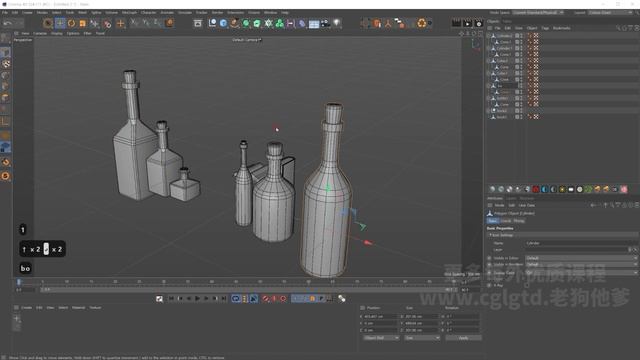Open the MoGraph menu
This screenshot has height=360, width=640.
(x=129, y=13)
